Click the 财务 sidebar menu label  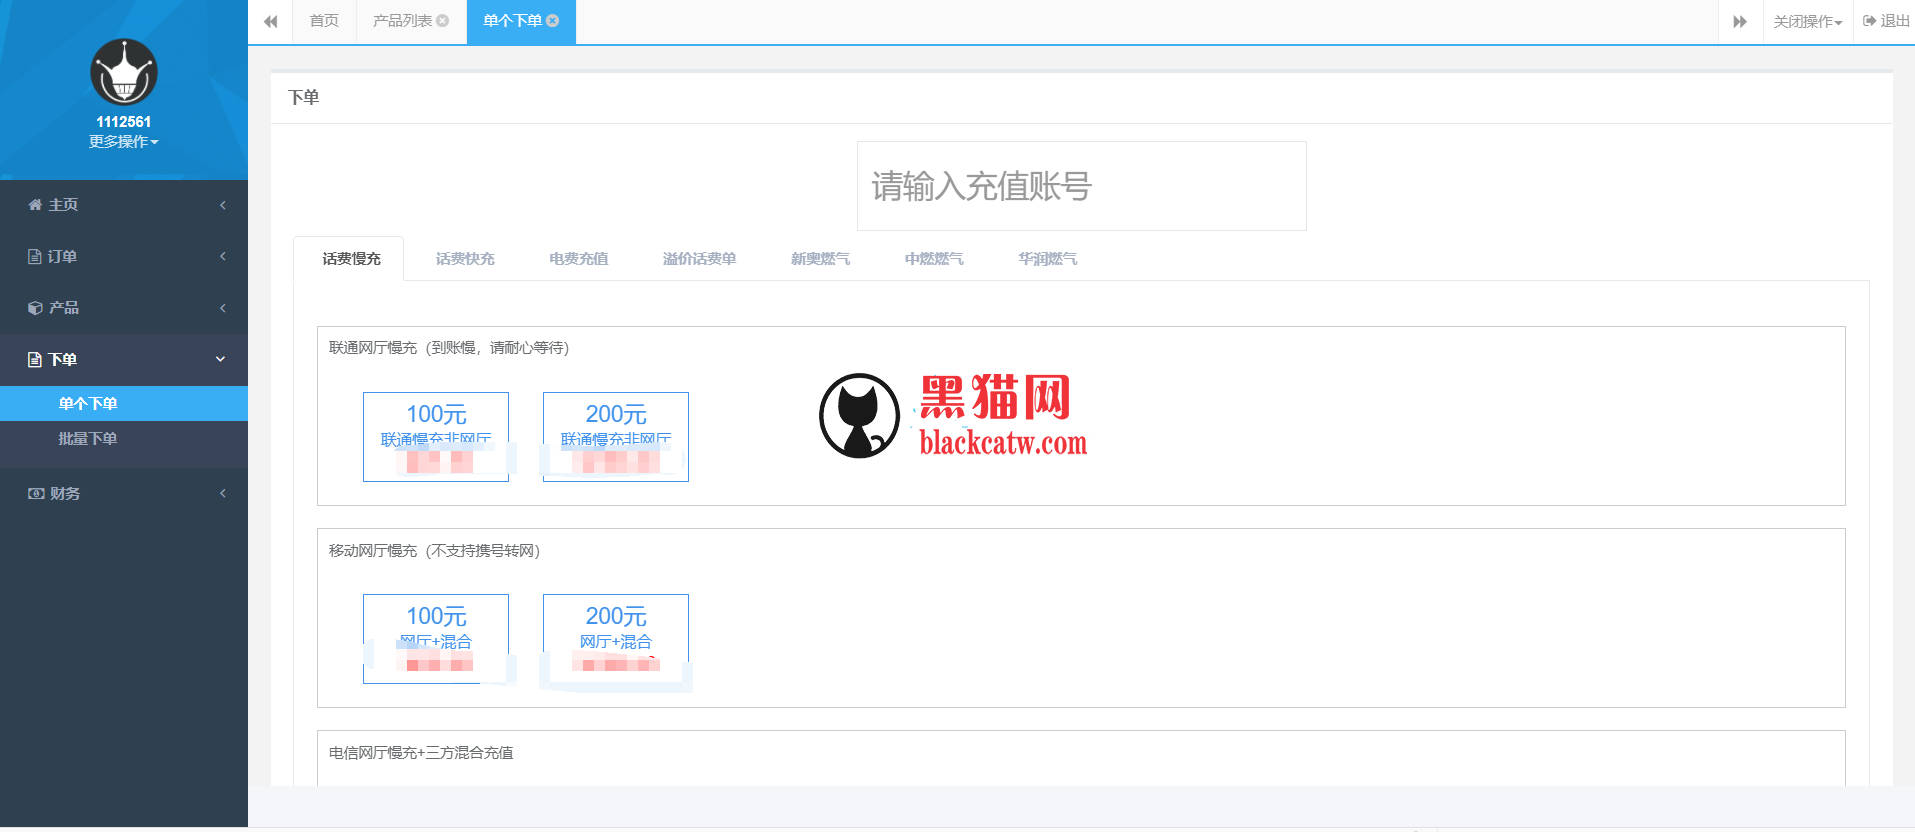[65, 494]
